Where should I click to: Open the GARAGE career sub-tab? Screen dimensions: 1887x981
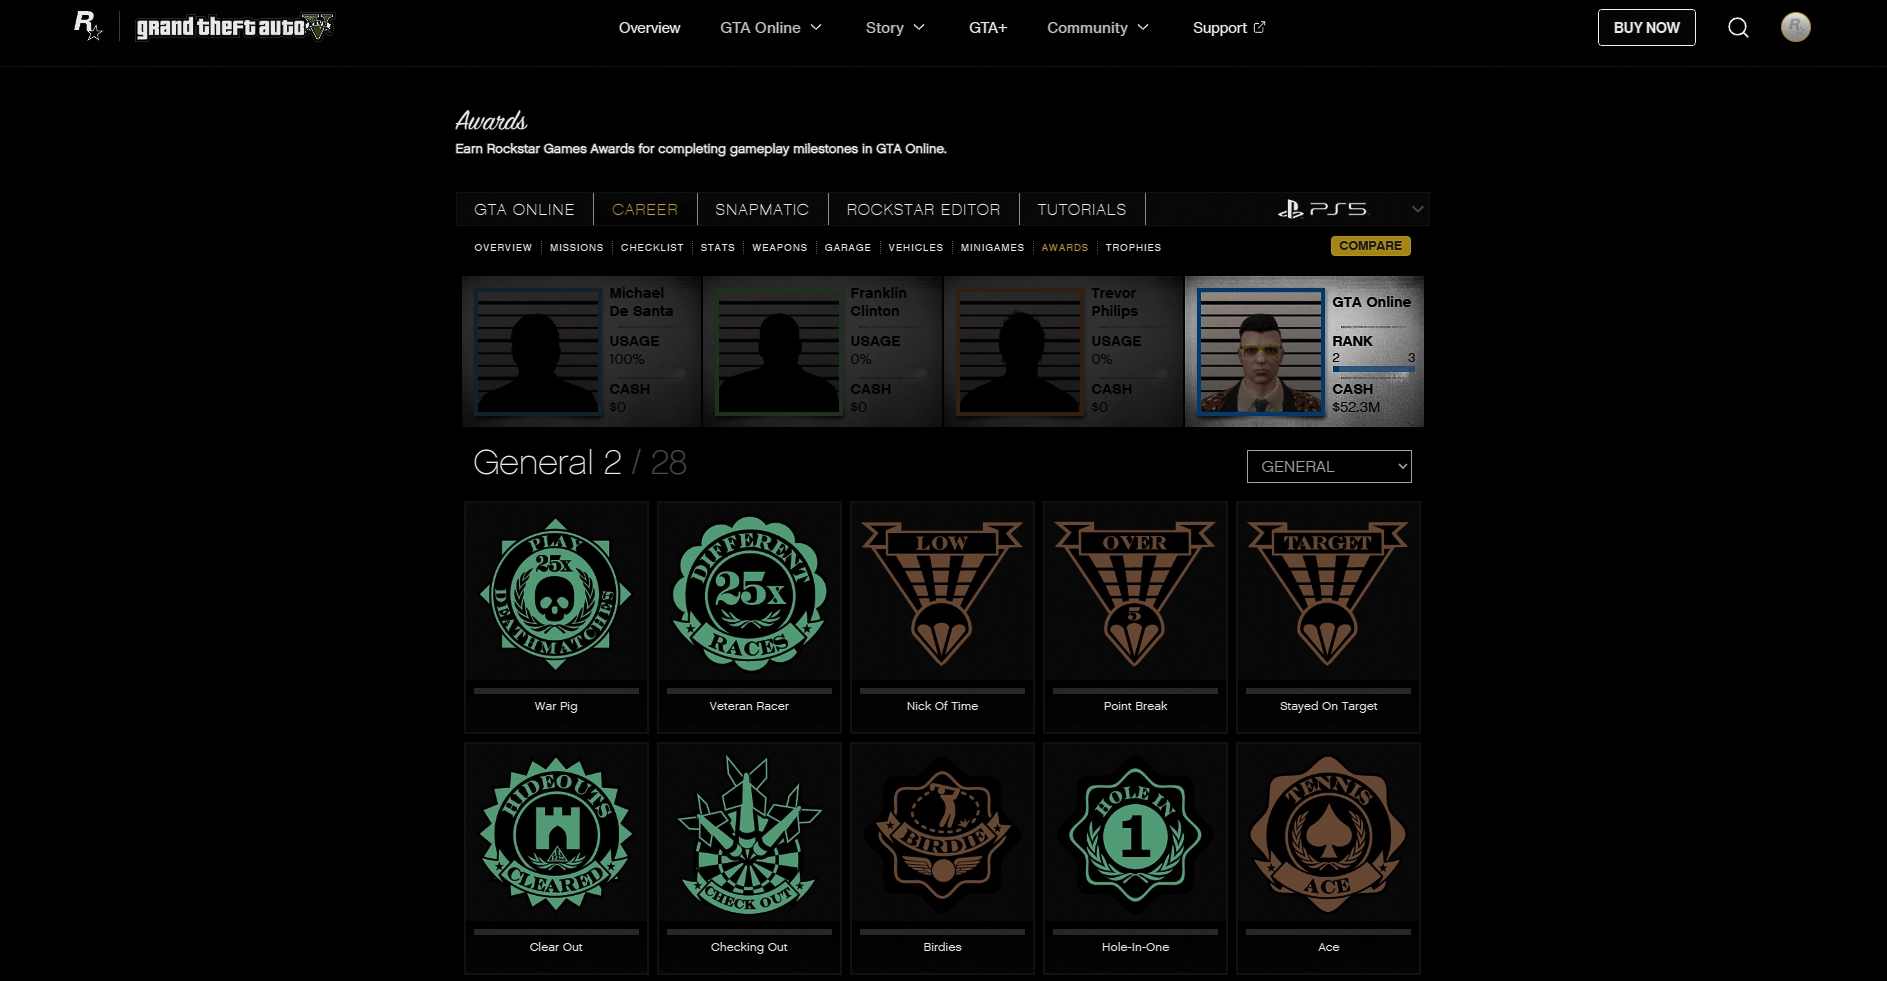[848, 247]
